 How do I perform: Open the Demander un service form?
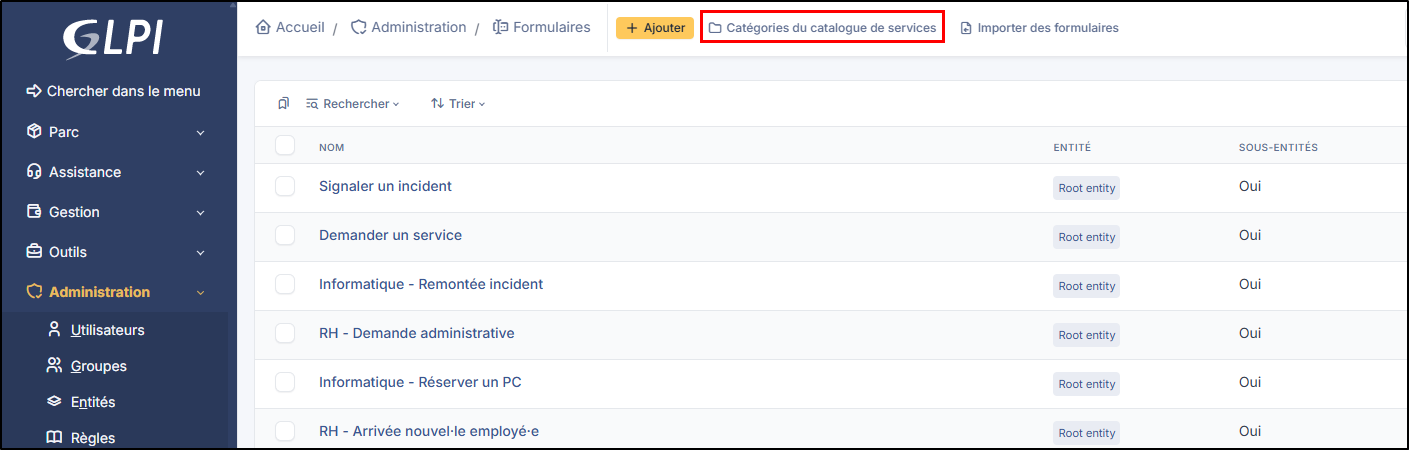[x=390, y=235]
